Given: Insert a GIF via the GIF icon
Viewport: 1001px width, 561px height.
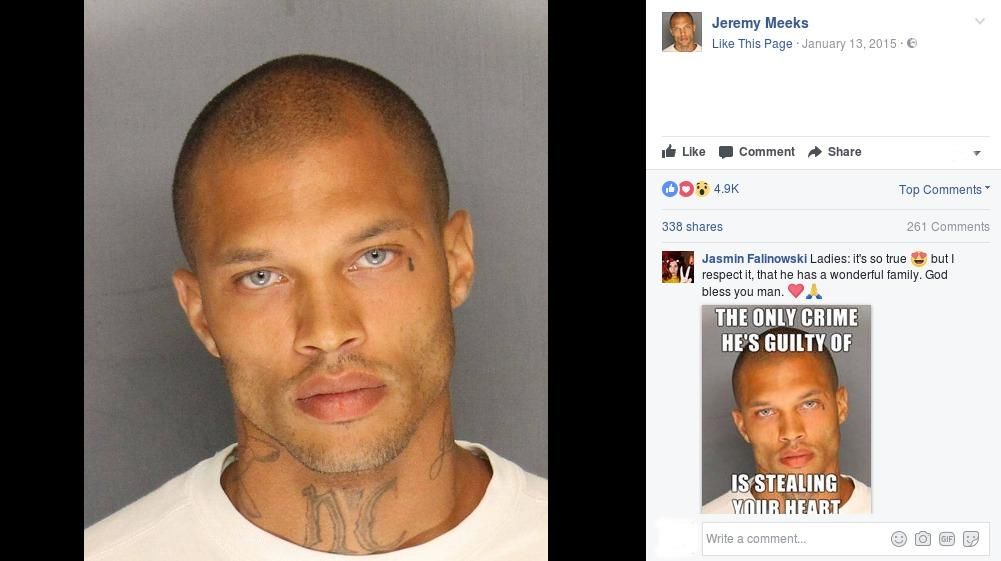Looking at the screenshot, I should [x=947, y=539].
